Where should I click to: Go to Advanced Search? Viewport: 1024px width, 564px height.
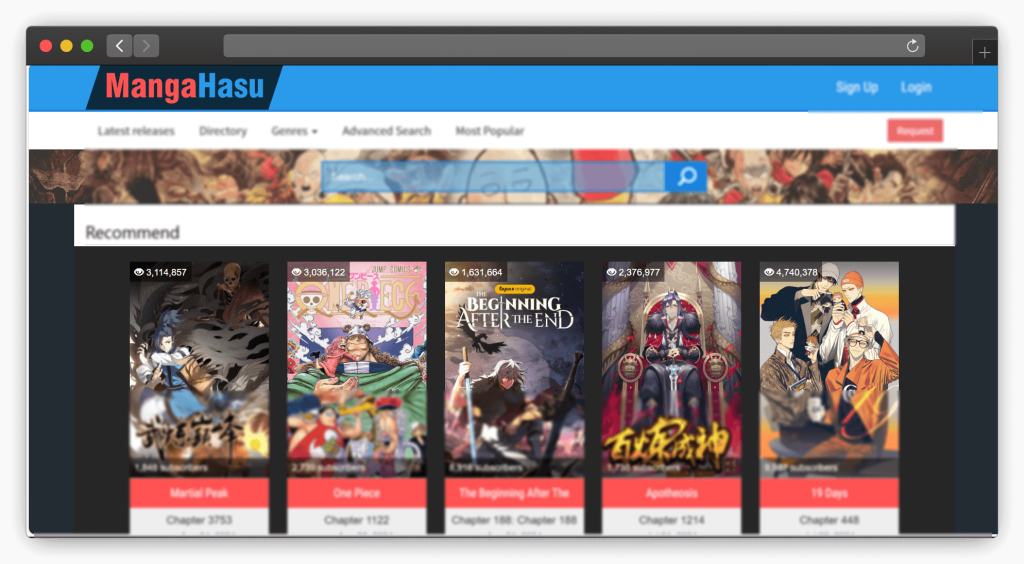387,131
